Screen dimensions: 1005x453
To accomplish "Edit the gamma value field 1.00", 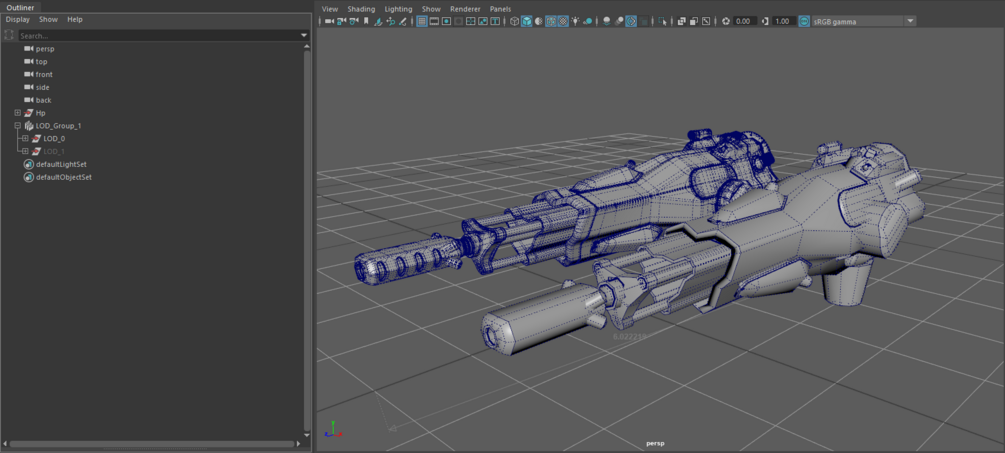I will click(784, 21).
